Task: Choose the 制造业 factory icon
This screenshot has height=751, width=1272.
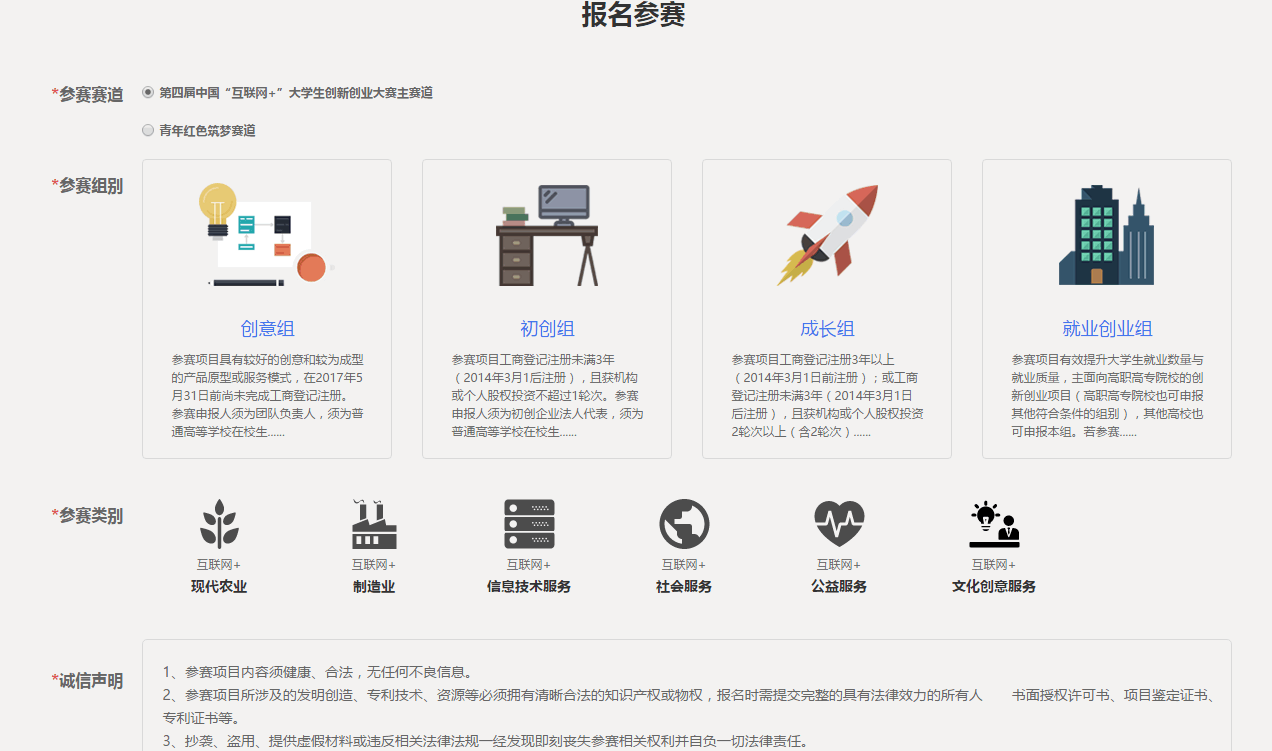Action: [374, 524]
